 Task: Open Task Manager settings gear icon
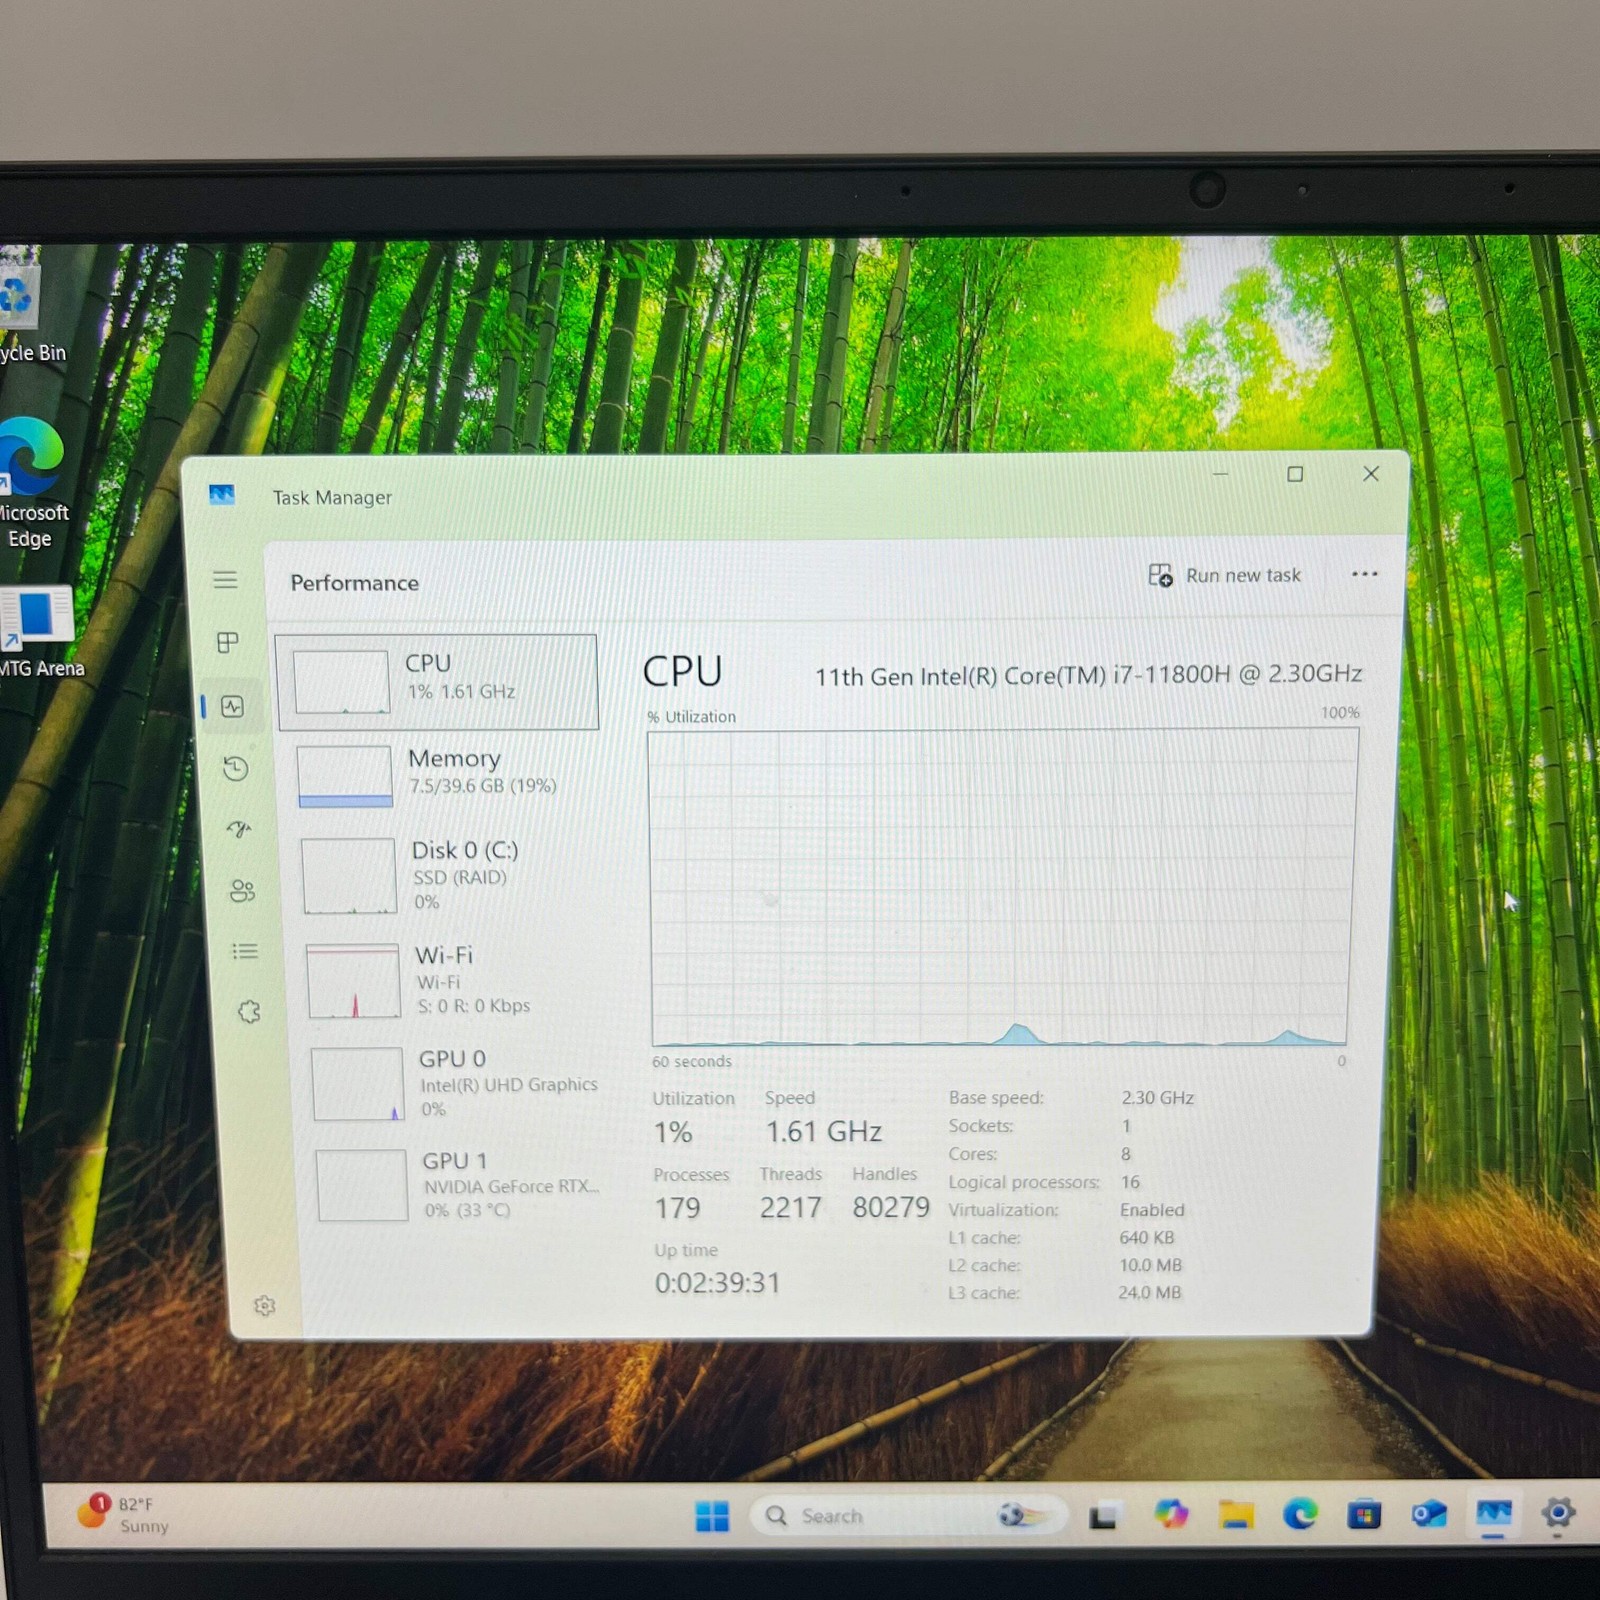265,1306
